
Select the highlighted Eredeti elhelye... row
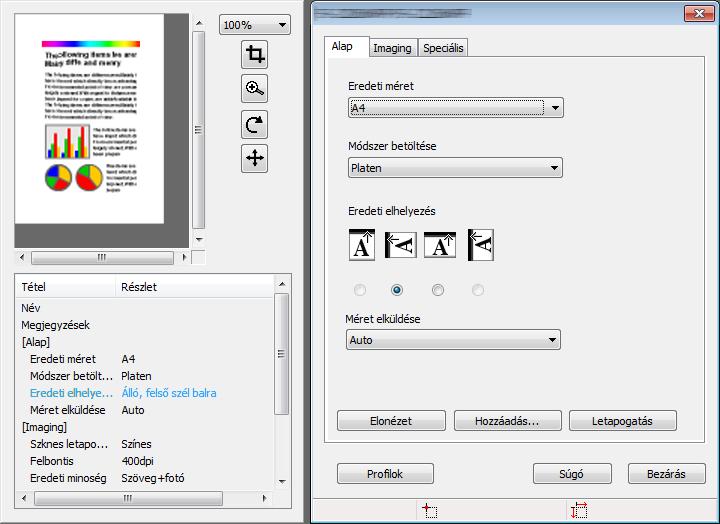145,393
